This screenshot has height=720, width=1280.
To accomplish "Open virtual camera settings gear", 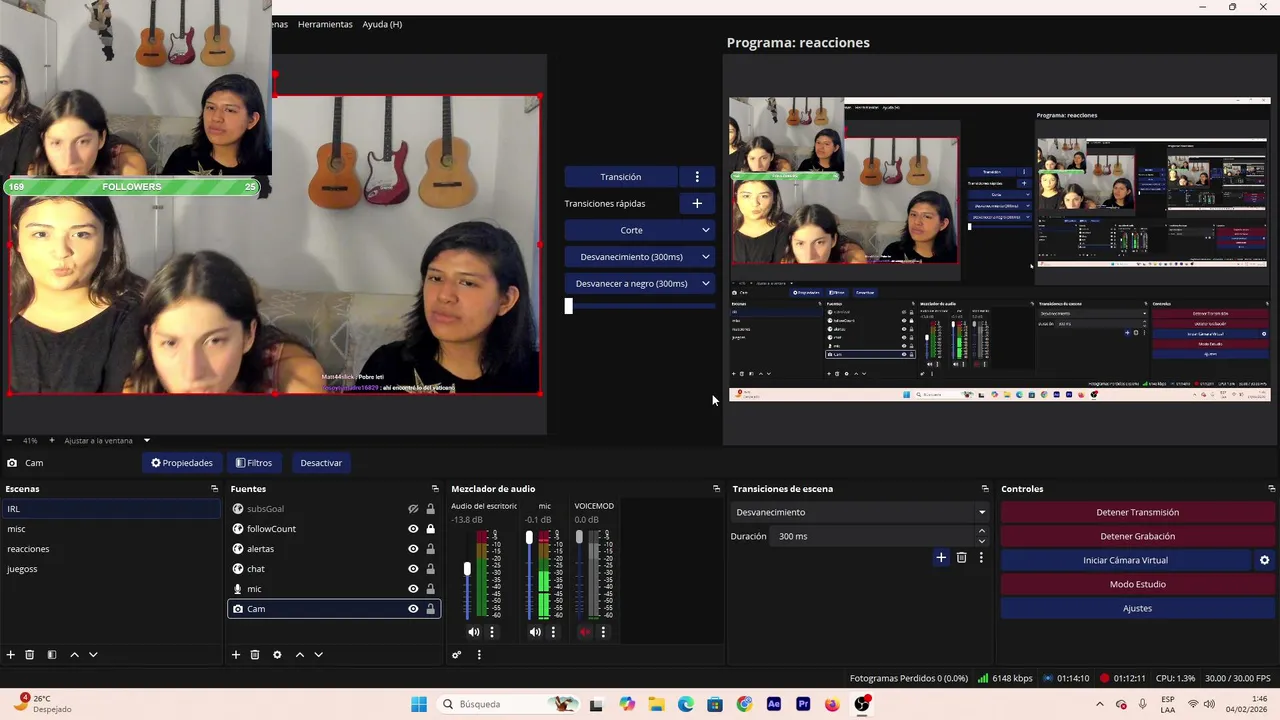I will click(x=1264, y=560).
